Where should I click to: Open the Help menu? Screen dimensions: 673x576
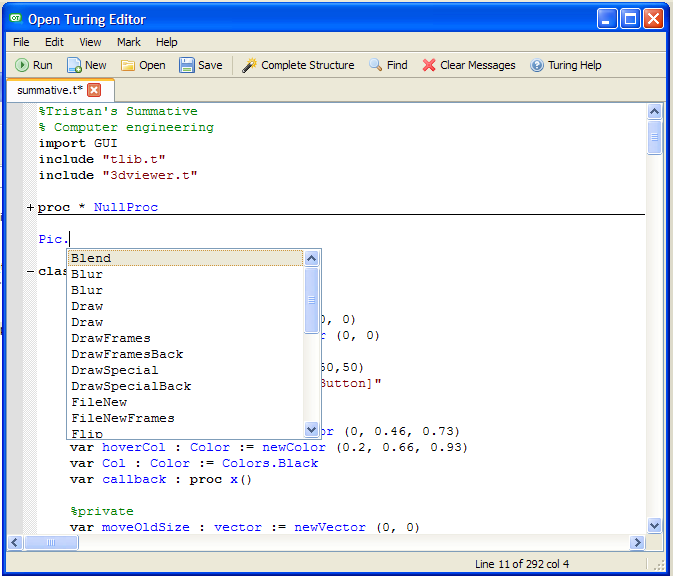(x=167, y=42)
